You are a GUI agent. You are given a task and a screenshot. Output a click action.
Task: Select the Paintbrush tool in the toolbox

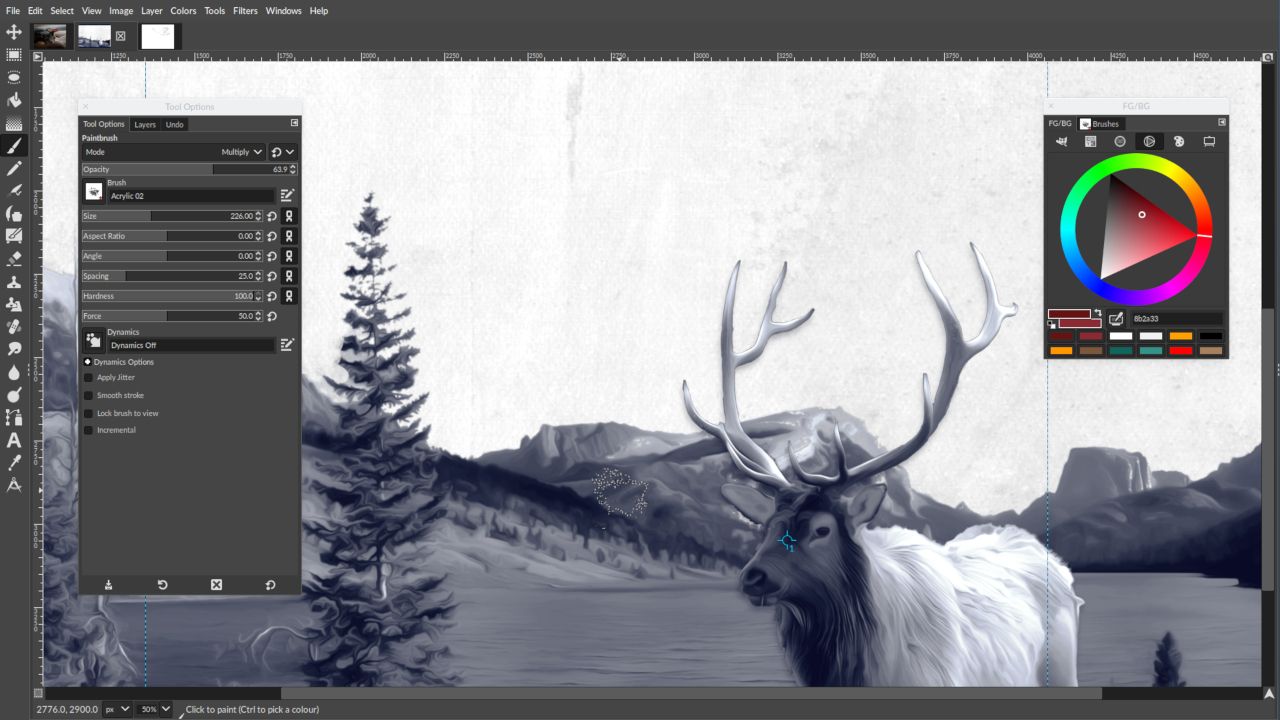pyautogui.click(x=14, y=146)
